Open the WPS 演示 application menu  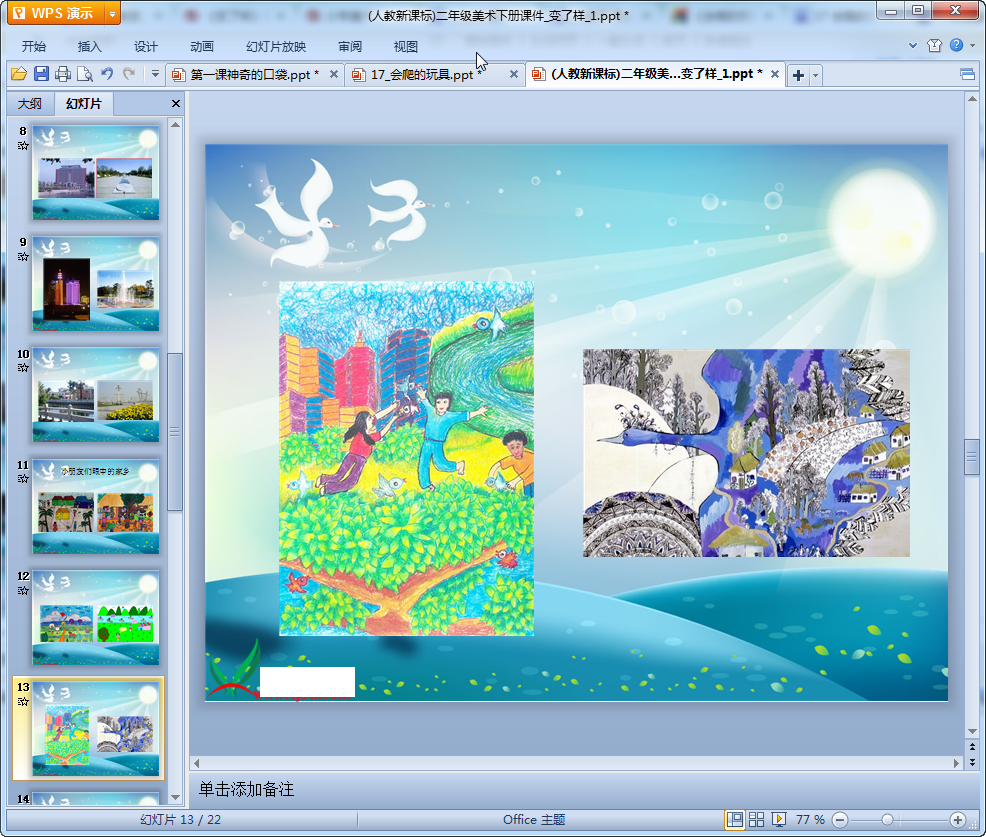(55, 13)
